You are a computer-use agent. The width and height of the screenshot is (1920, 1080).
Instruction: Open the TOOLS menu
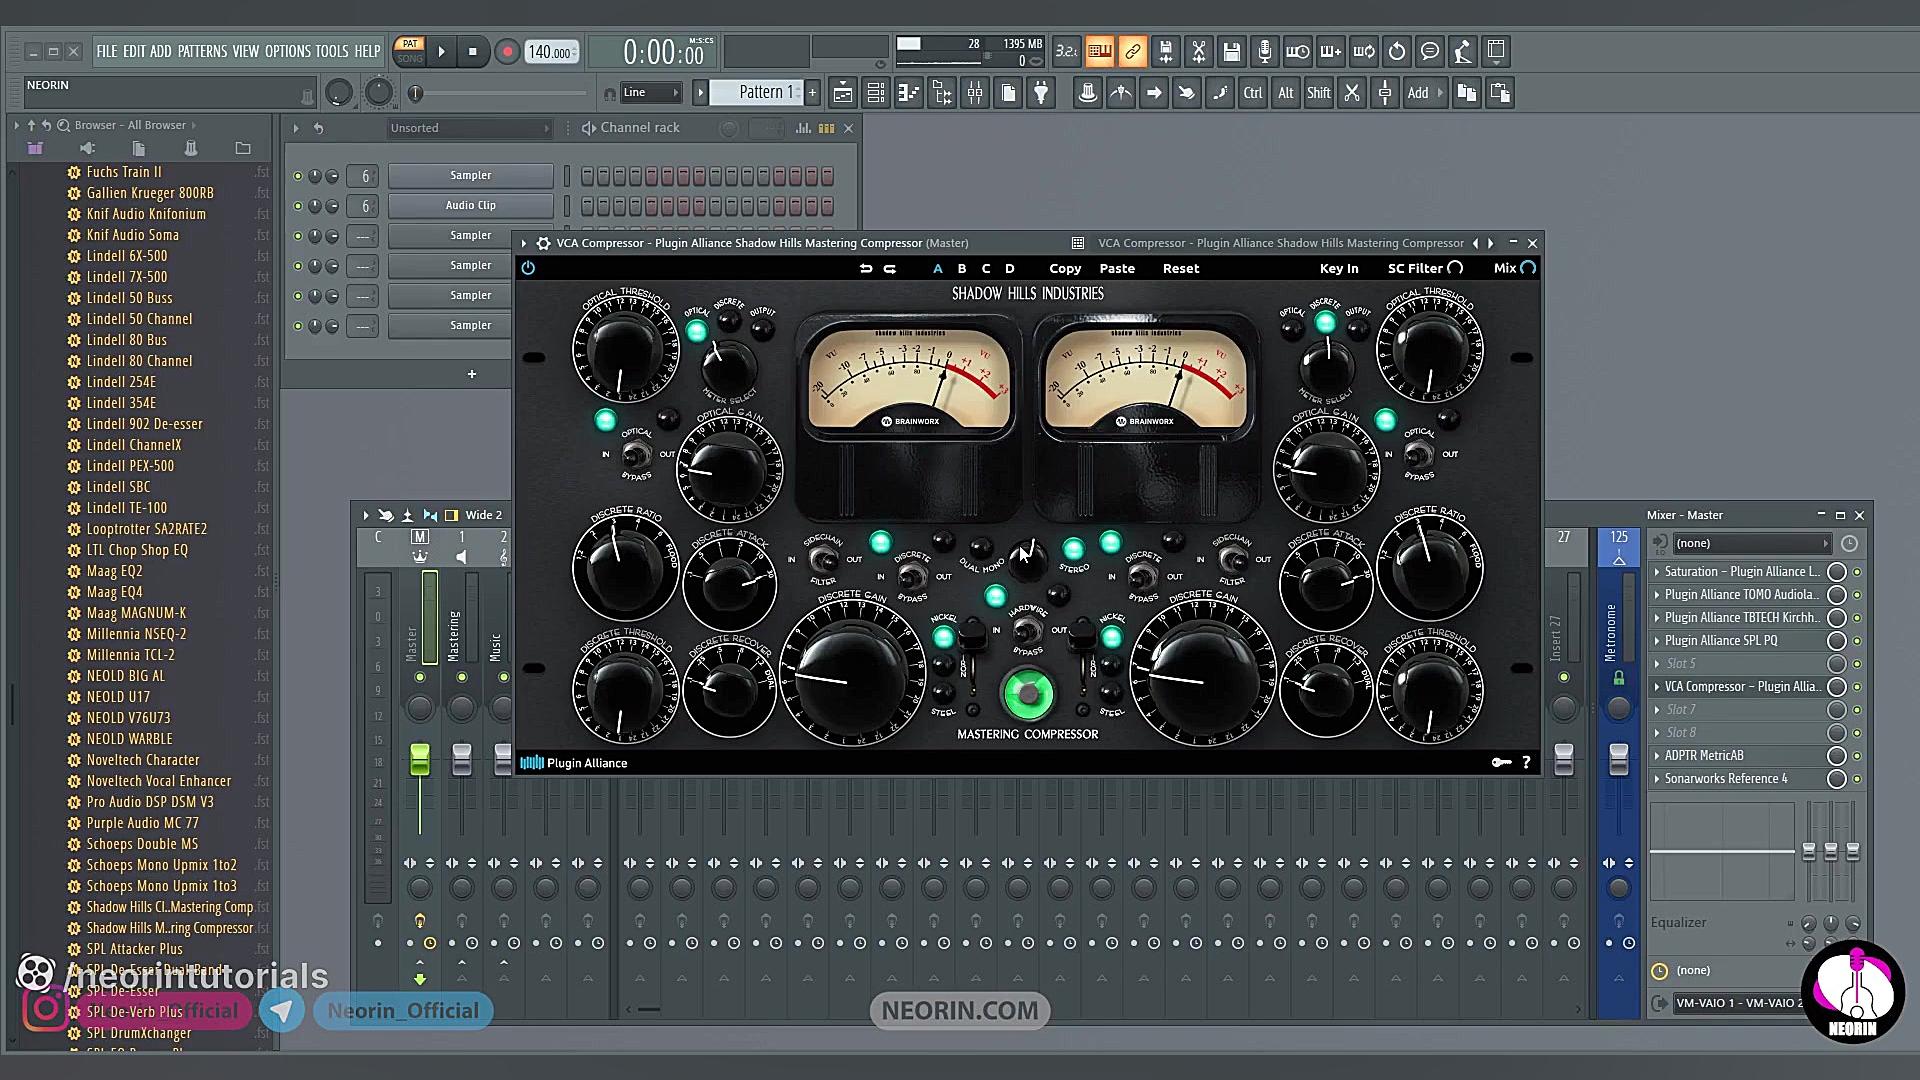point(331,51)
